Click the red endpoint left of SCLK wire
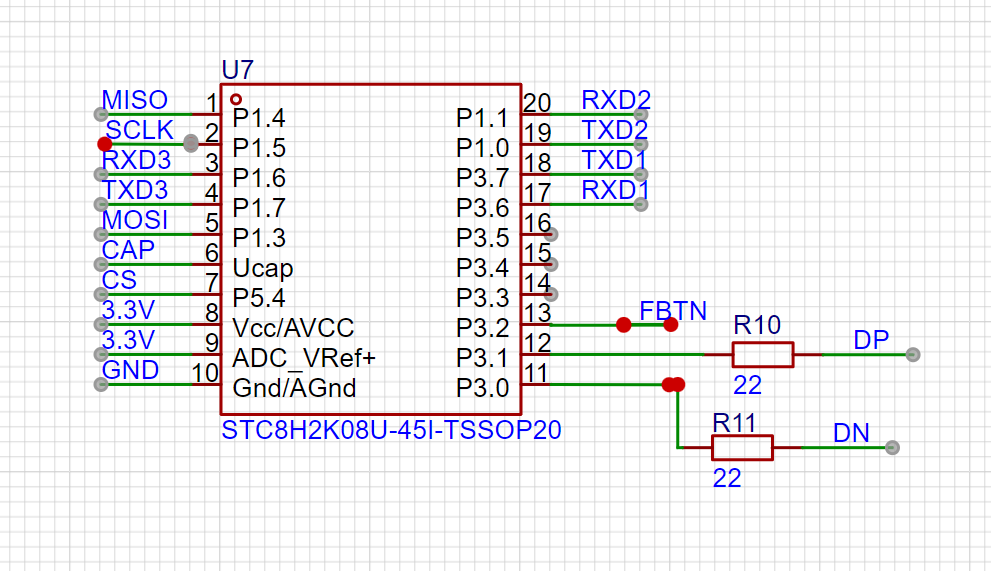This screenshot has height=571, width=991. click(x=105, y=144)
